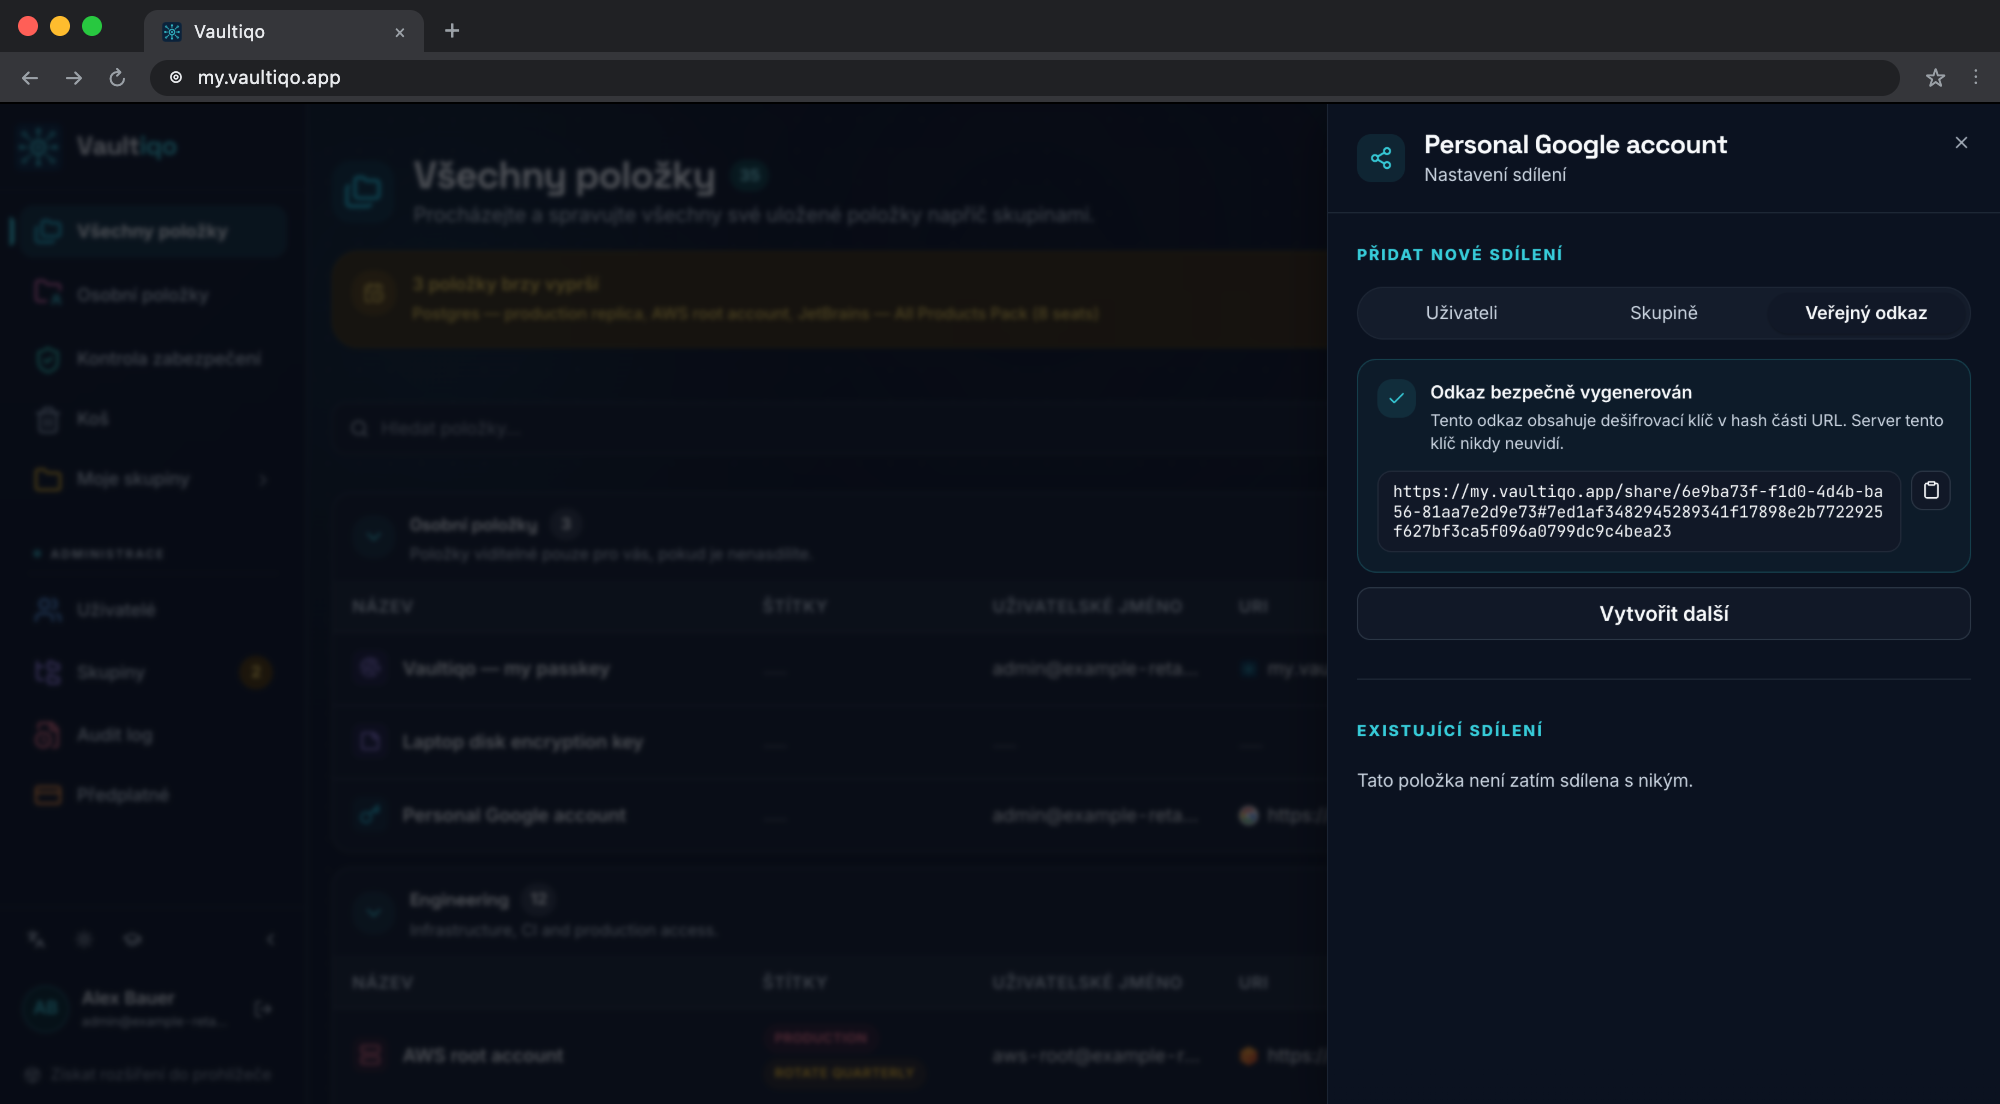2000x1104 pixels.
Task: Select the Veřejný odkaz tab
Action: tap(1866, 313)
